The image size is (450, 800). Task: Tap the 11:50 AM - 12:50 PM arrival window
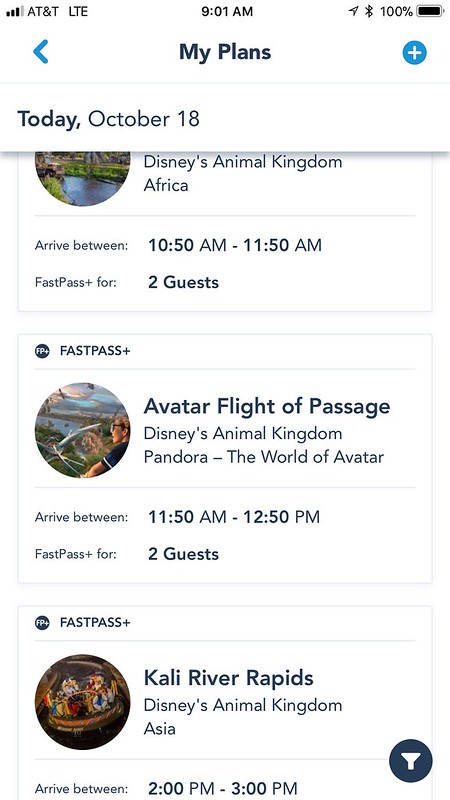coord(234,517)
